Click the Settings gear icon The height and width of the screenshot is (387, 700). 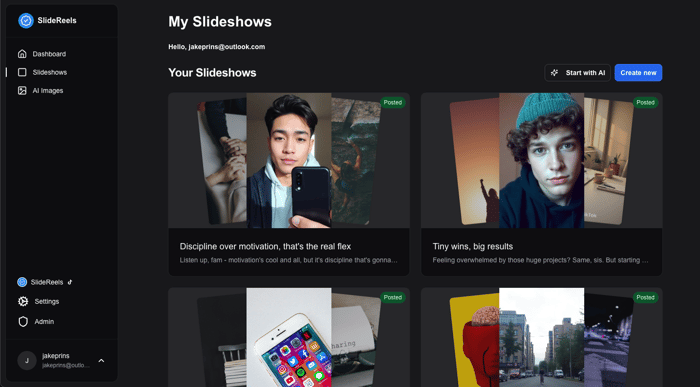23,301
